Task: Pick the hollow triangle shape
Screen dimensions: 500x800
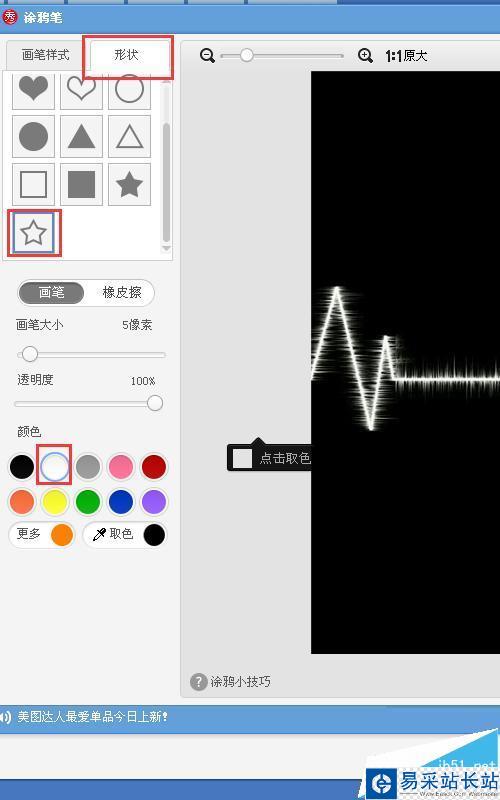Action: click(129, 136)
